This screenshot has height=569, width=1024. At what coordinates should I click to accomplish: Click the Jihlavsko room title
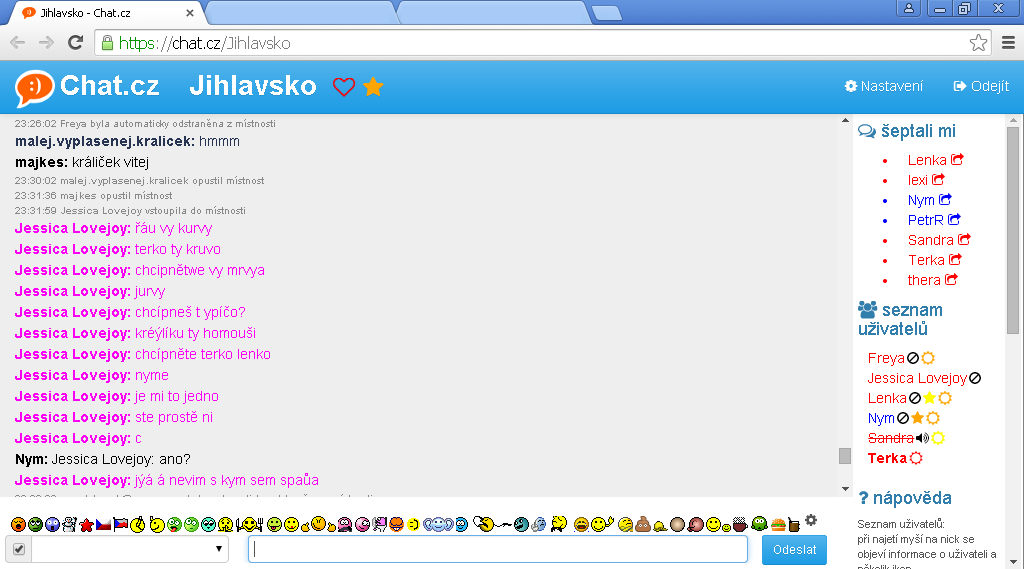click(x=253, y=86)
